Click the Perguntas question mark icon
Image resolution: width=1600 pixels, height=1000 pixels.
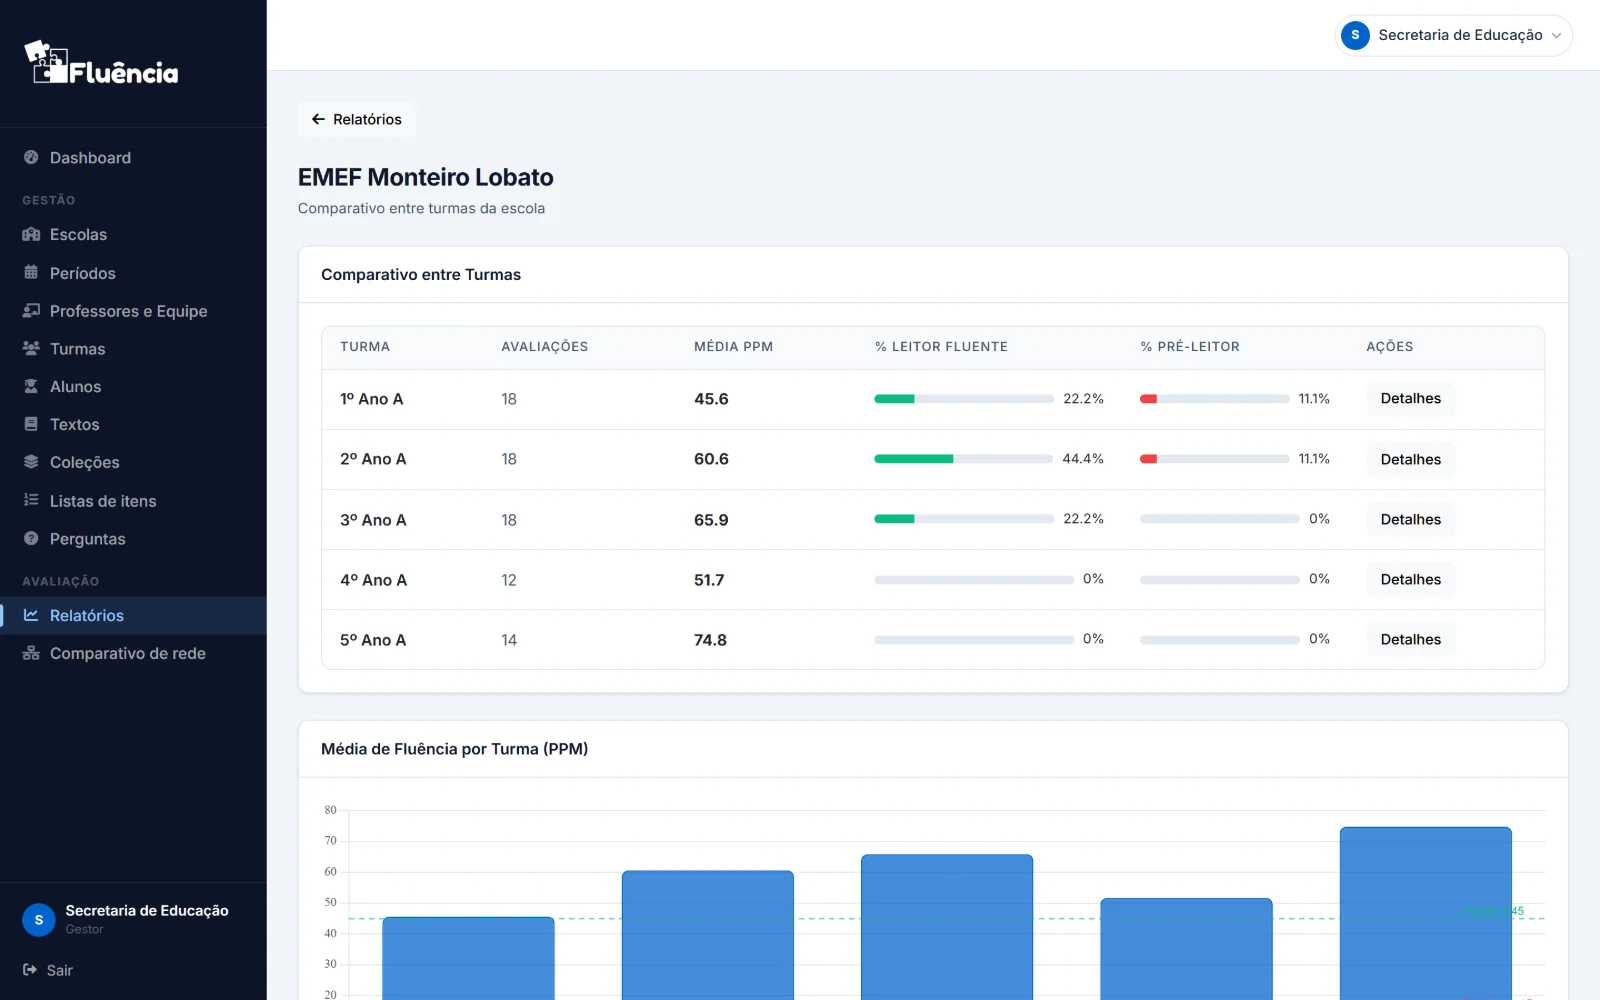(x=31, y=538)
